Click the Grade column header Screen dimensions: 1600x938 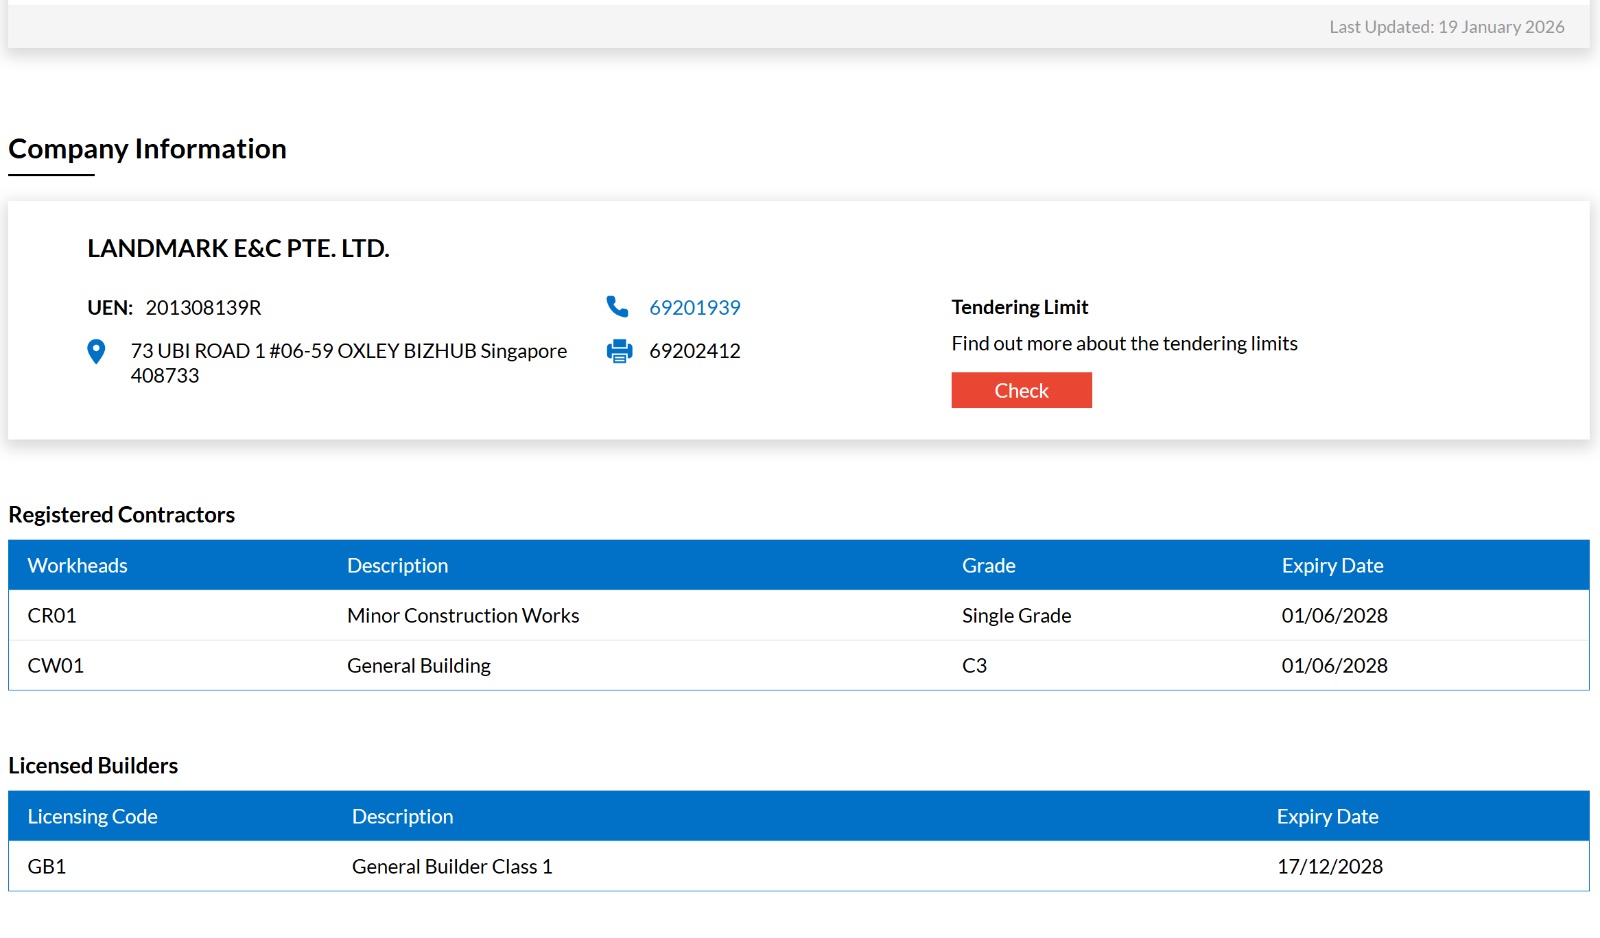point(988,566)
